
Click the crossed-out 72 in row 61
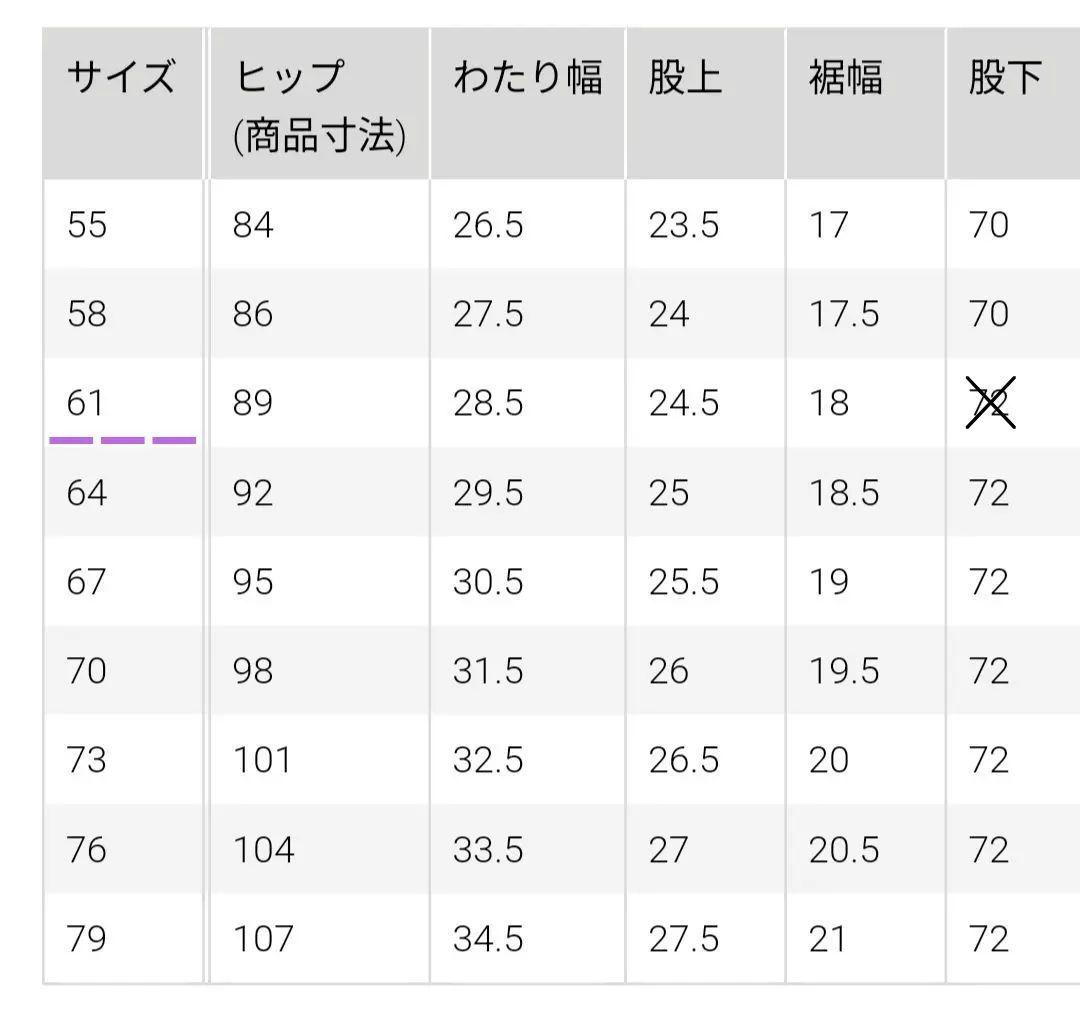(990, 403)
